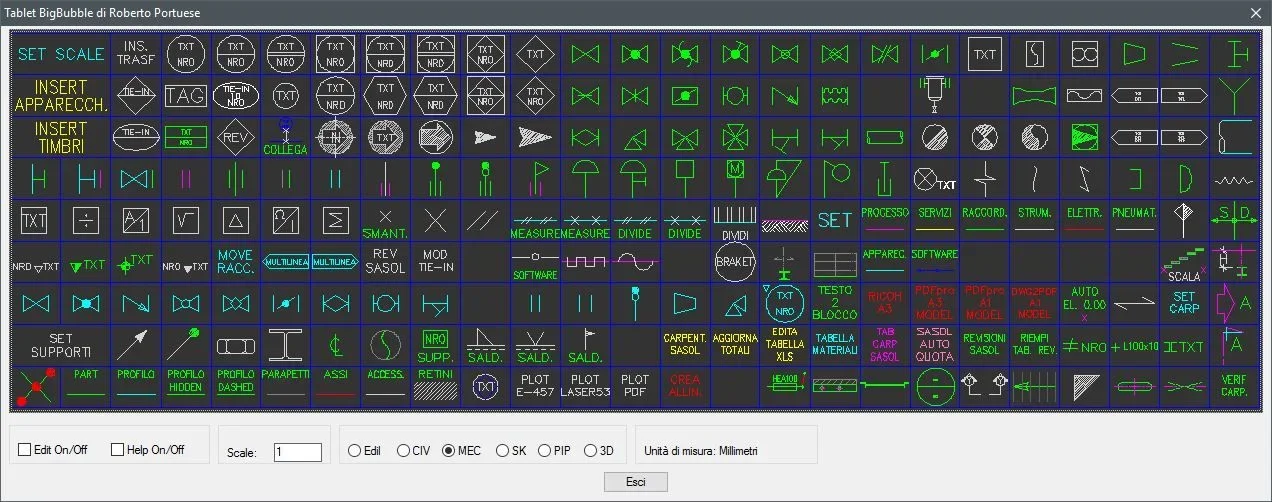Click the DIVIDI comb icon

point(735,220)
